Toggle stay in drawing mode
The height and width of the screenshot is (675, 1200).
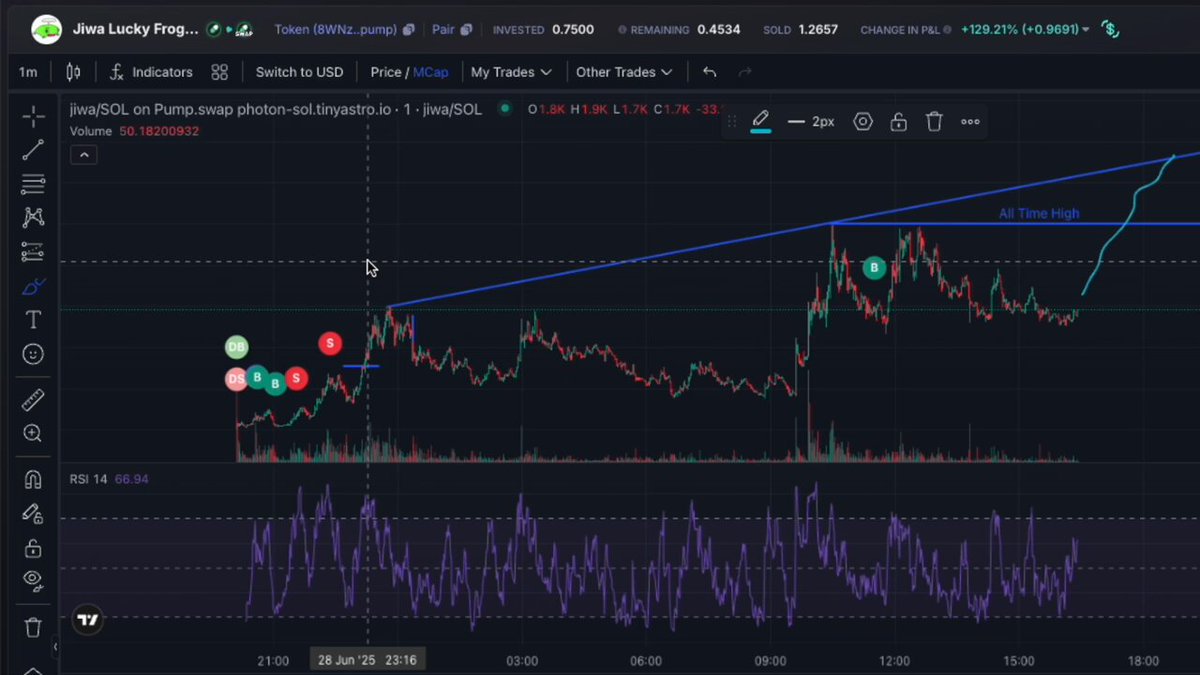[x=33, y=514]
